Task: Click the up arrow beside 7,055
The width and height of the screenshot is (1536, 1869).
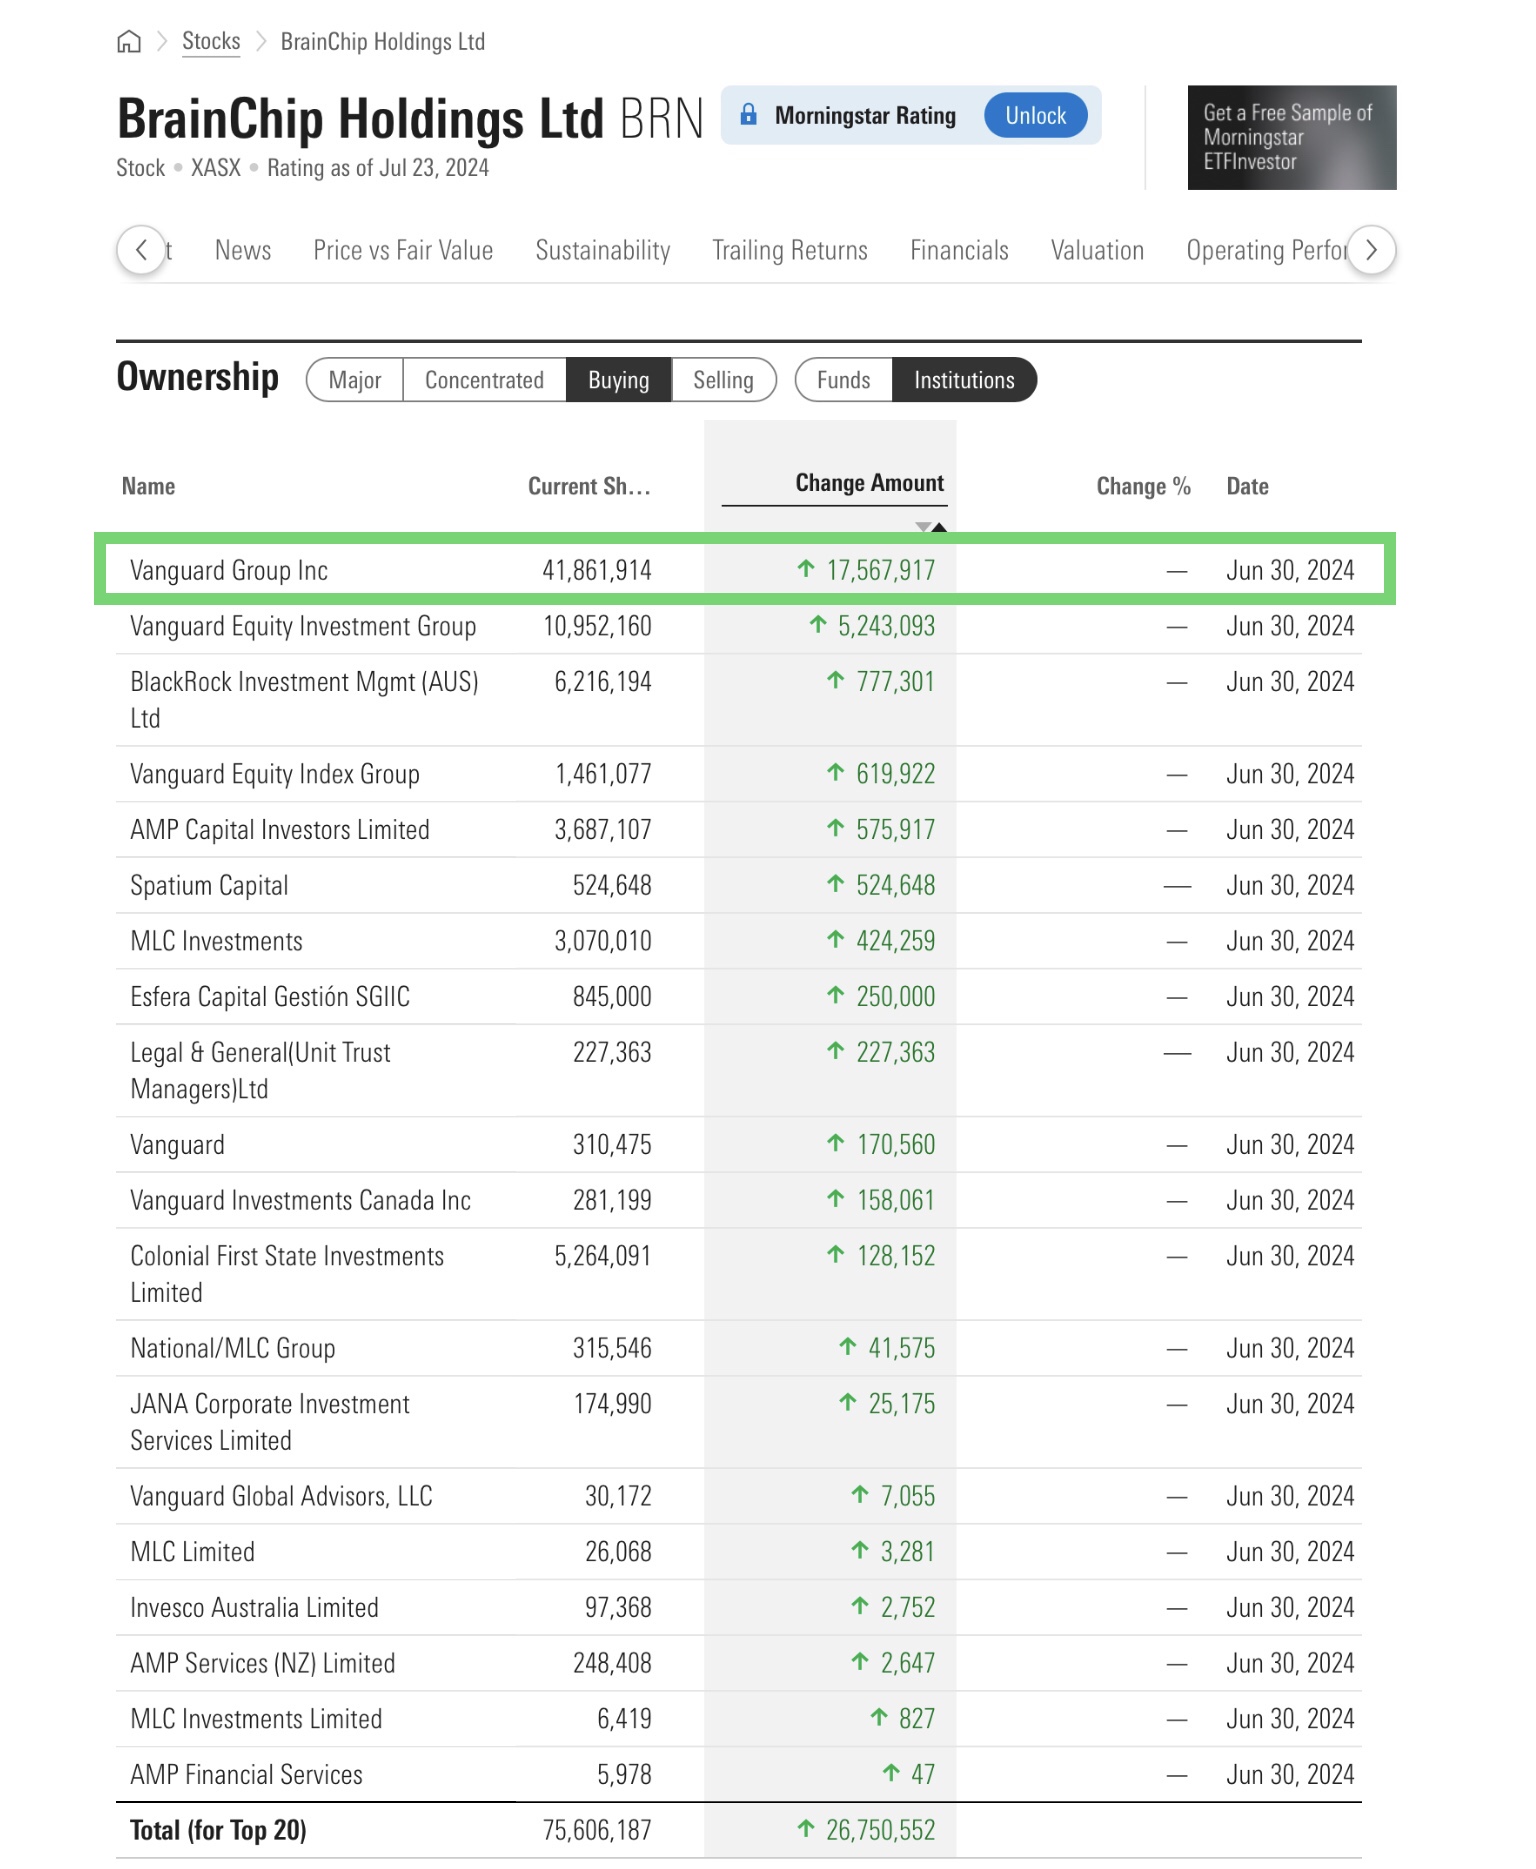Action: pyautogui.click(x=860, y=1495)
